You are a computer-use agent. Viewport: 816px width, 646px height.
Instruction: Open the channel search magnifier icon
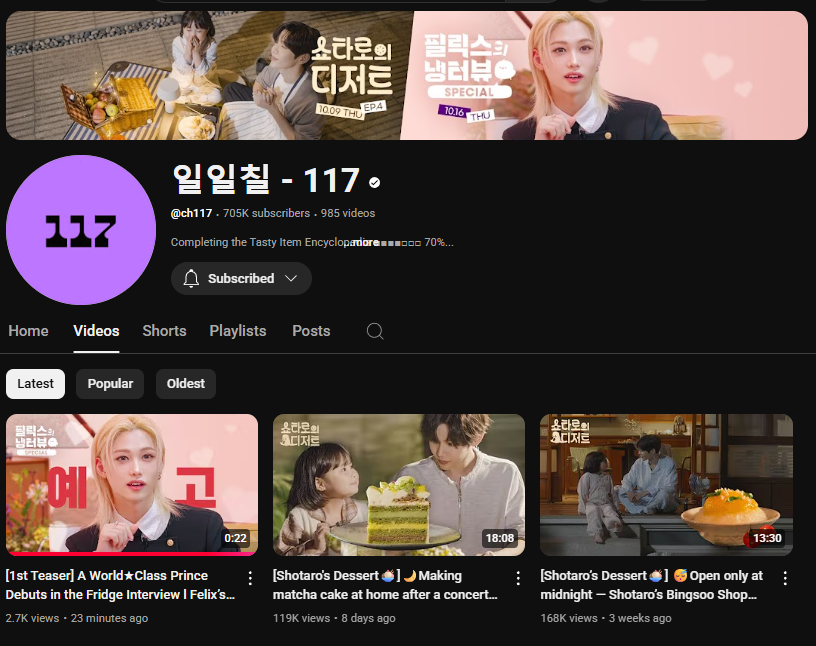pyautogui.click(x=375, y=331)
